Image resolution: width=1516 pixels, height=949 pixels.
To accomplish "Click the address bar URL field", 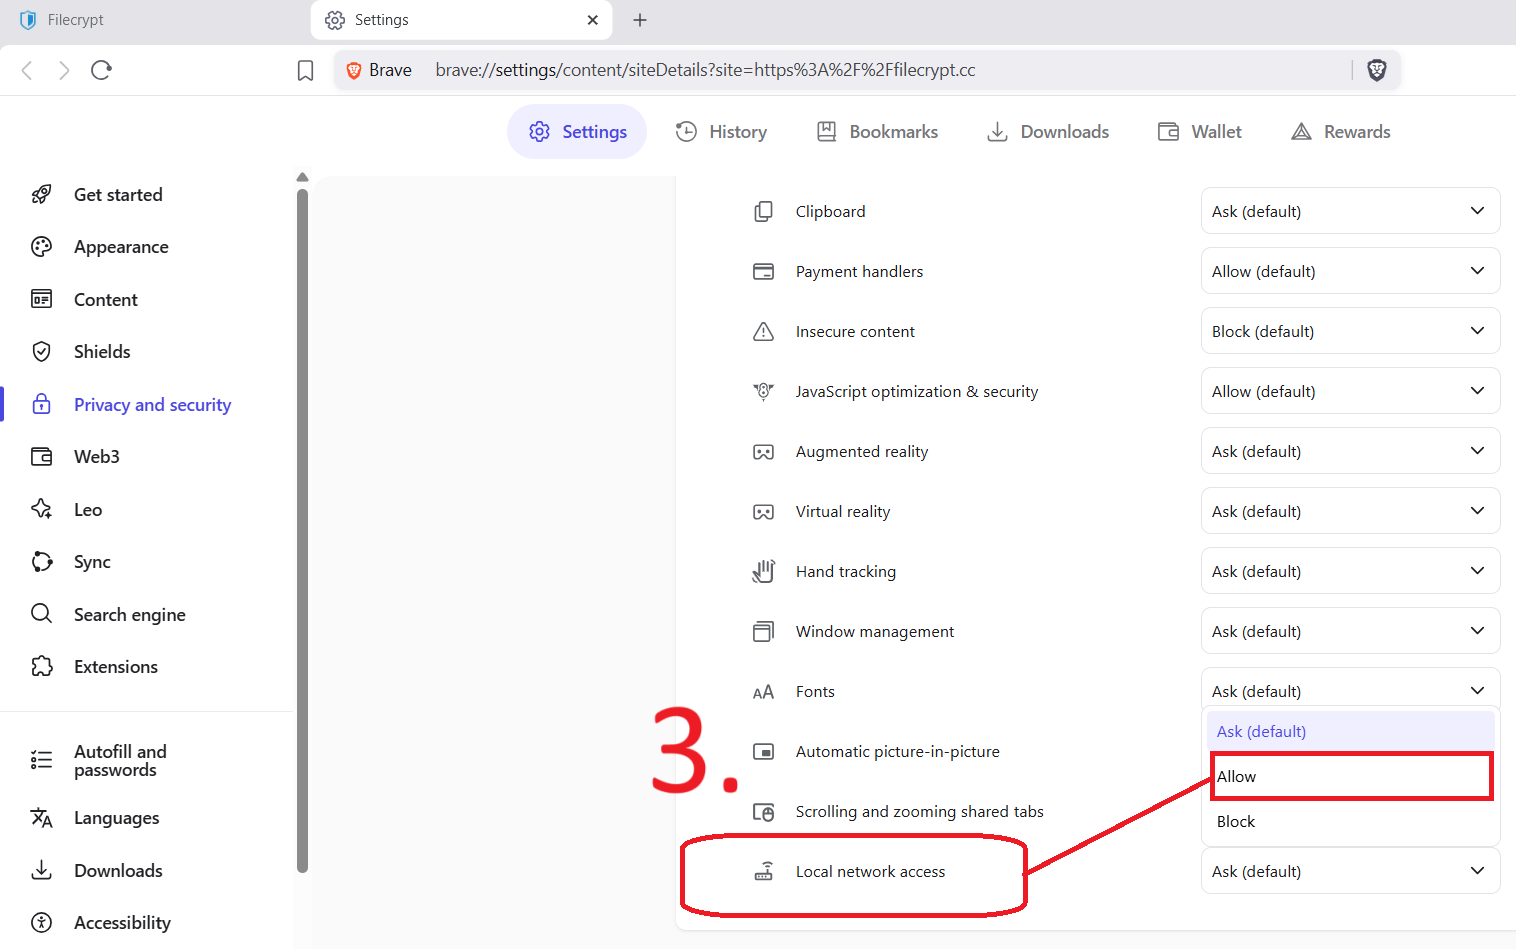I will [x=705, y=70].
